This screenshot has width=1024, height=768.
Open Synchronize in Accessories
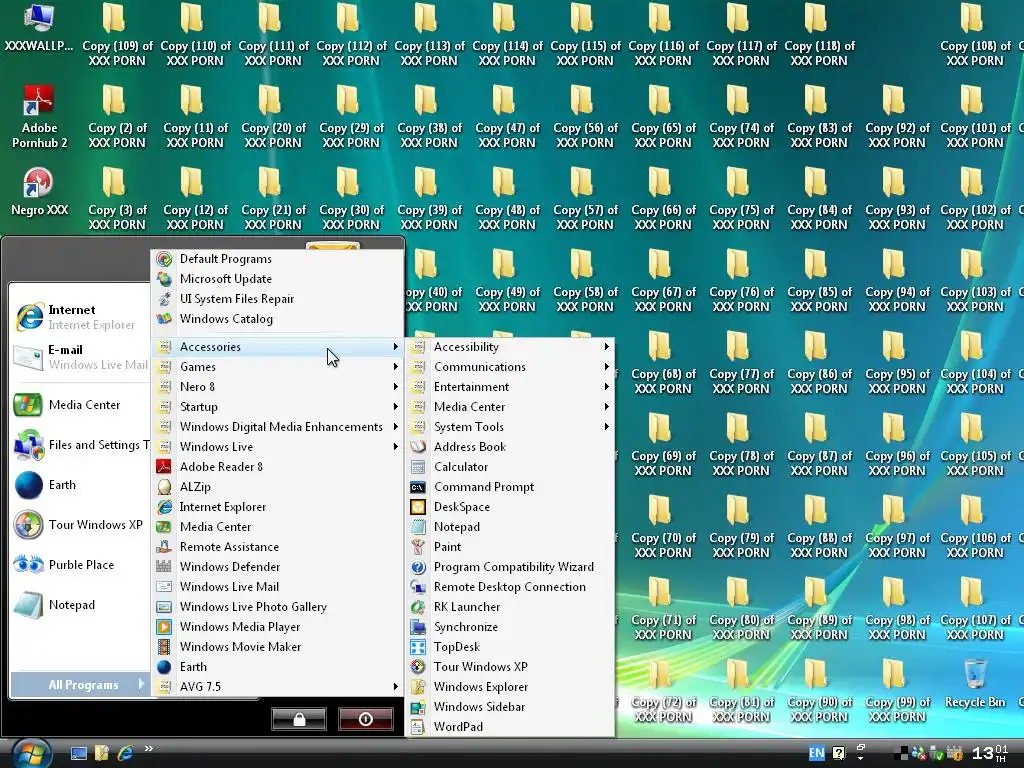509,627
